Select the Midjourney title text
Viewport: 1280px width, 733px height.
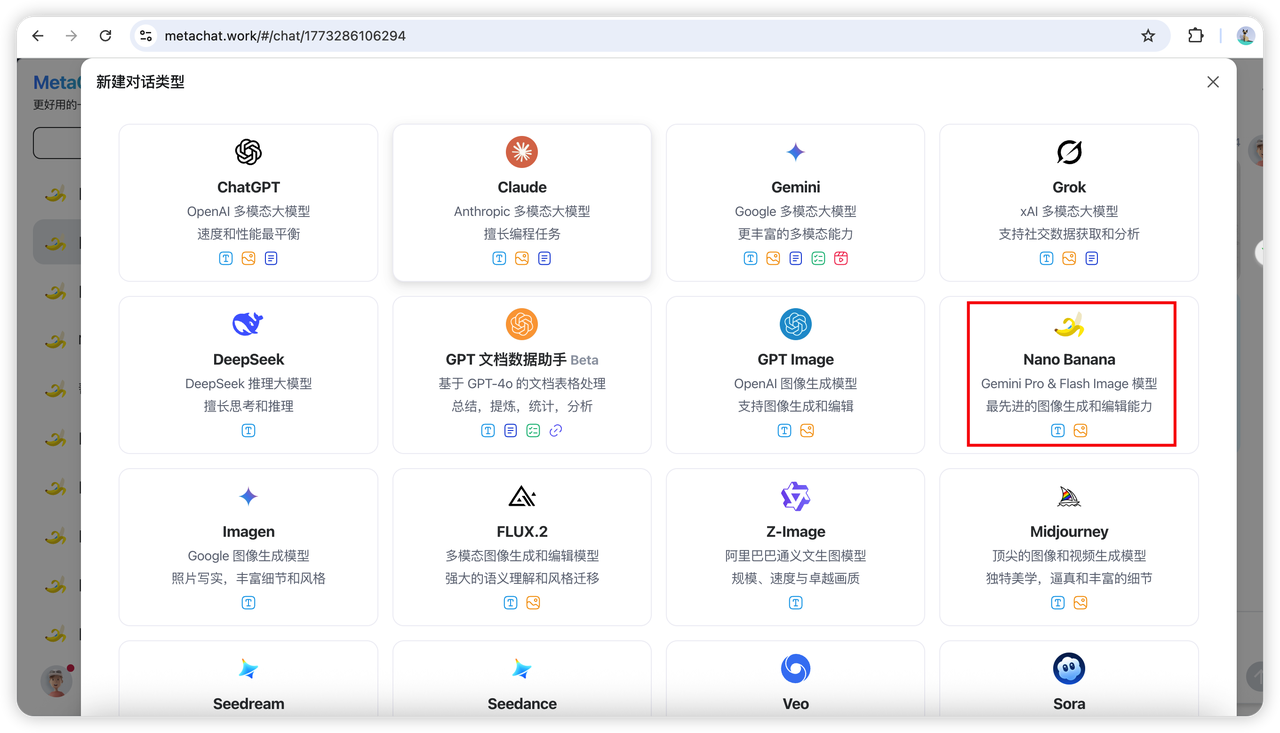tap(1069, 531)
